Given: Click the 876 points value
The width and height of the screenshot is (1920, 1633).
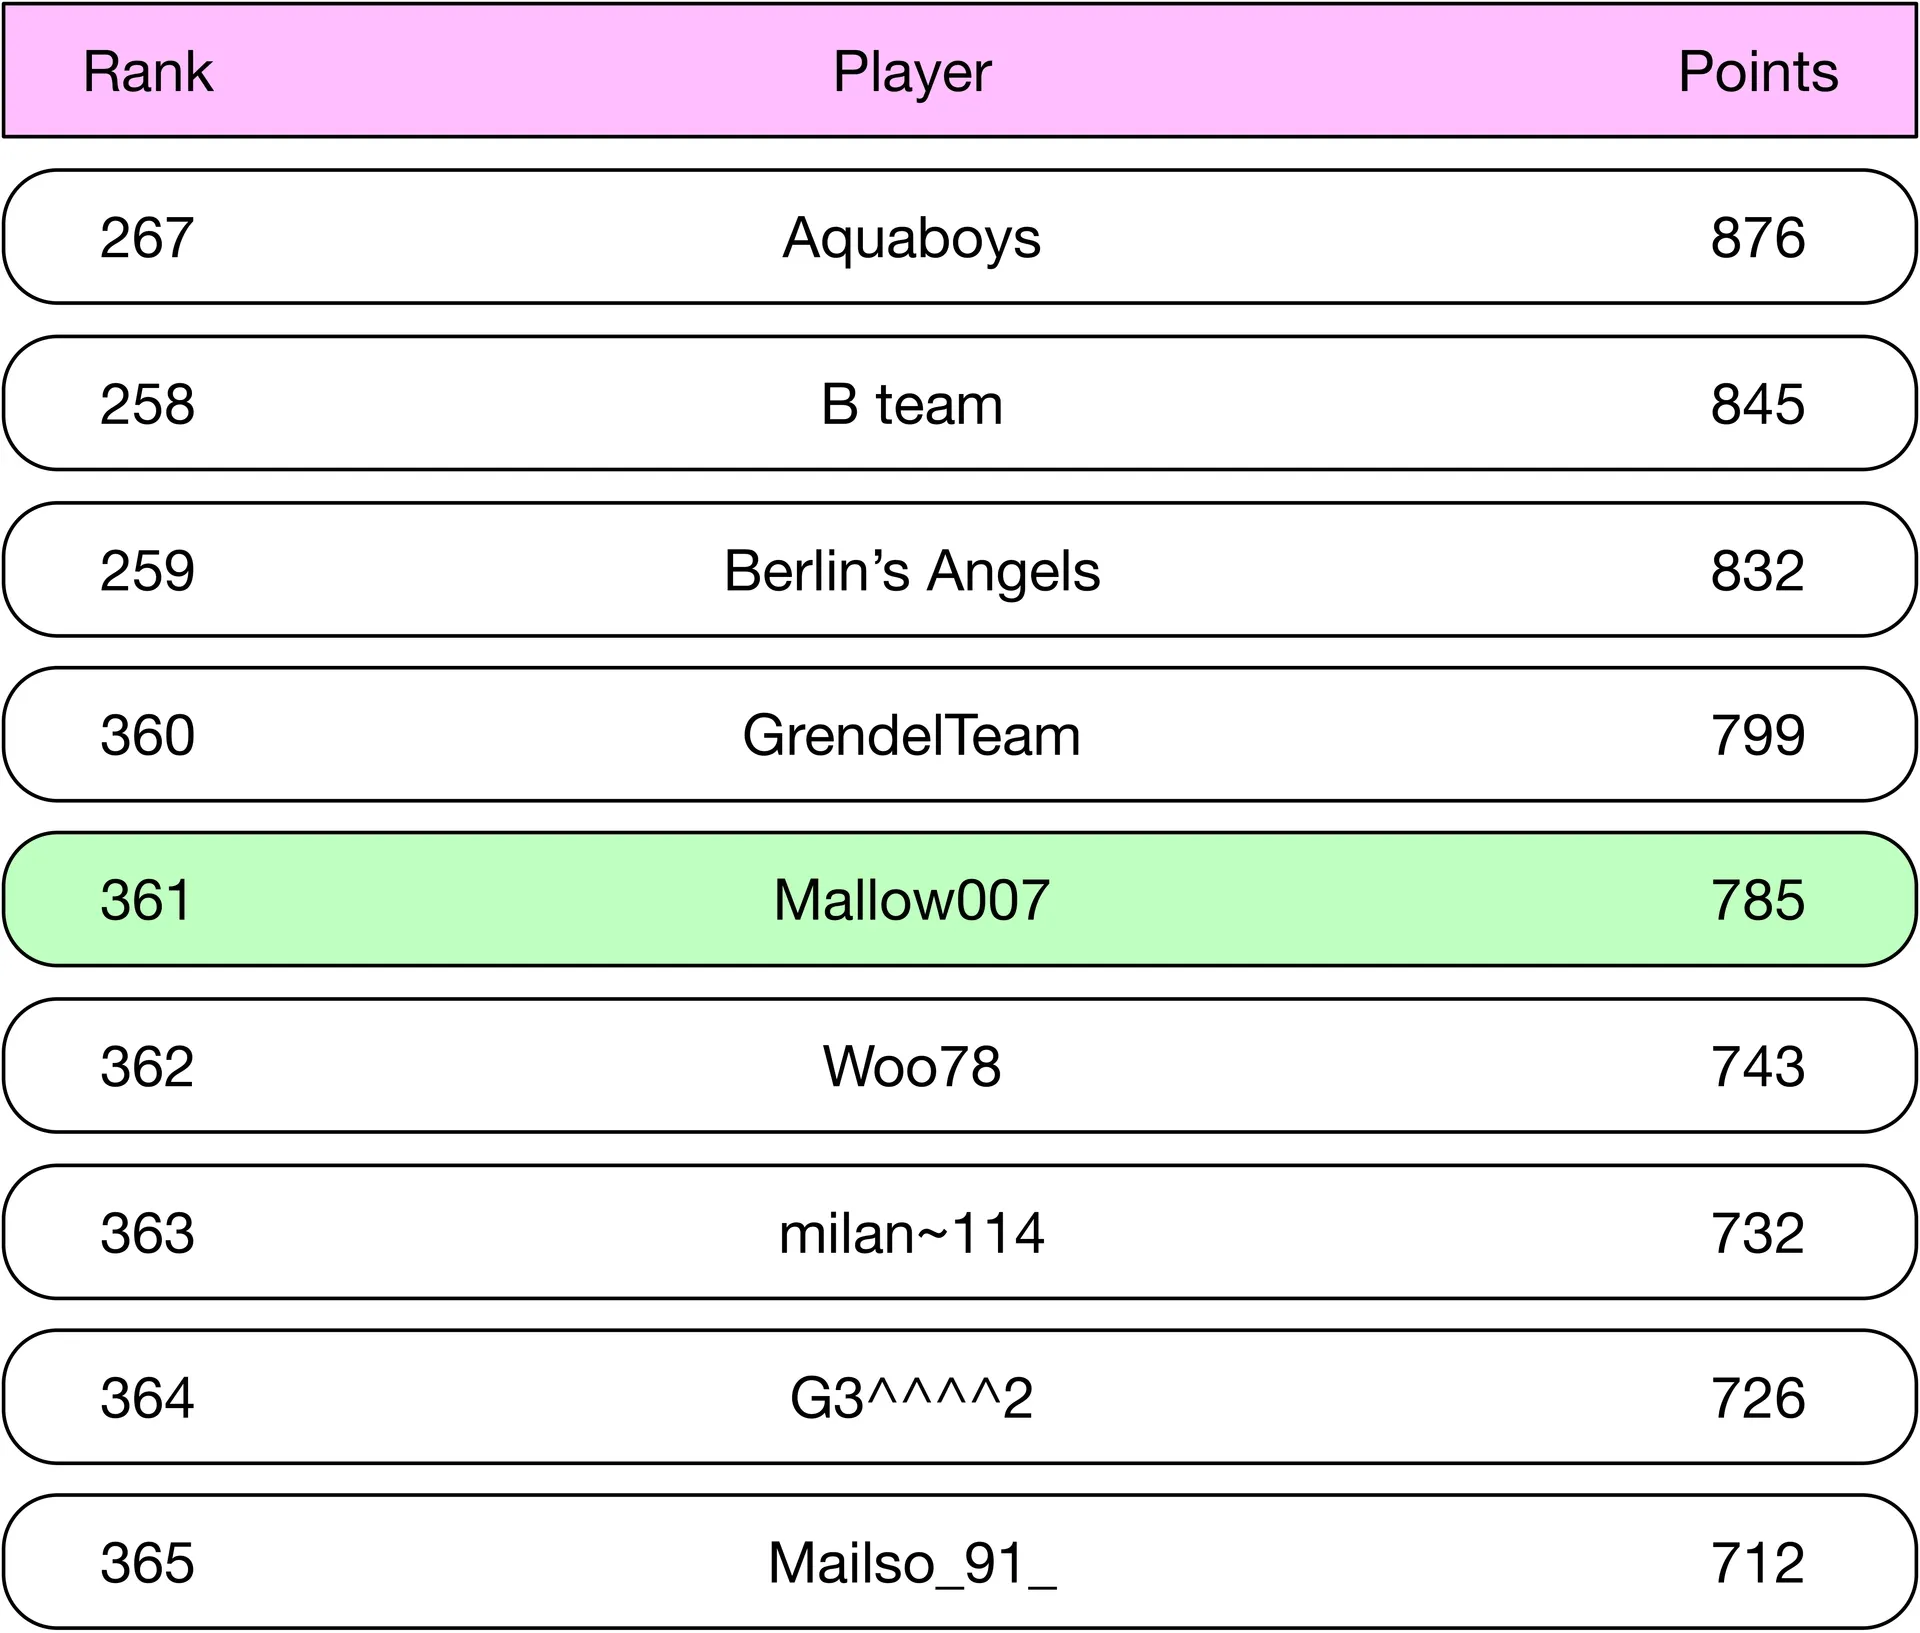Looking at the screenshot, I should tap(1758, 238).
